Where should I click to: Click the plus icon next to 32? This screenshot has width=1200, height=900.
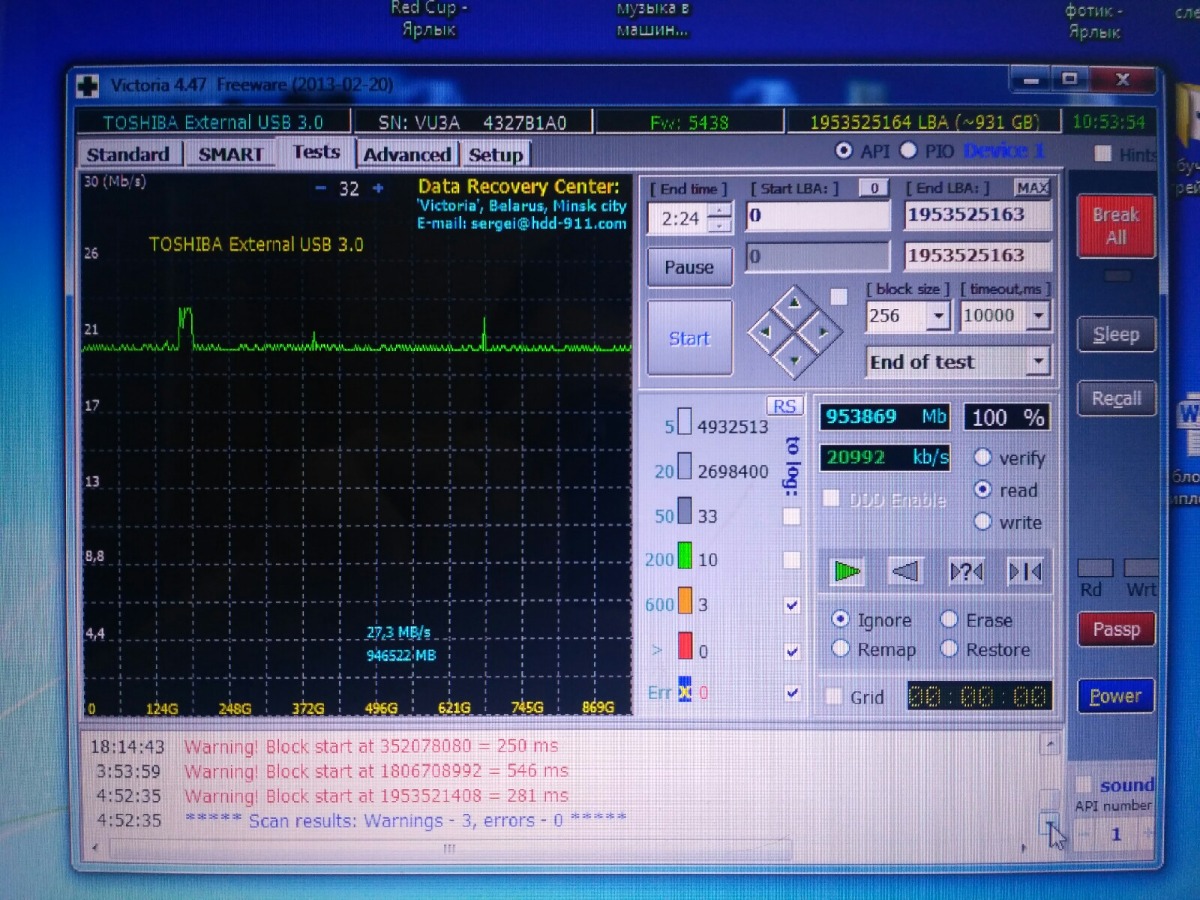click(x=378, y=188)
